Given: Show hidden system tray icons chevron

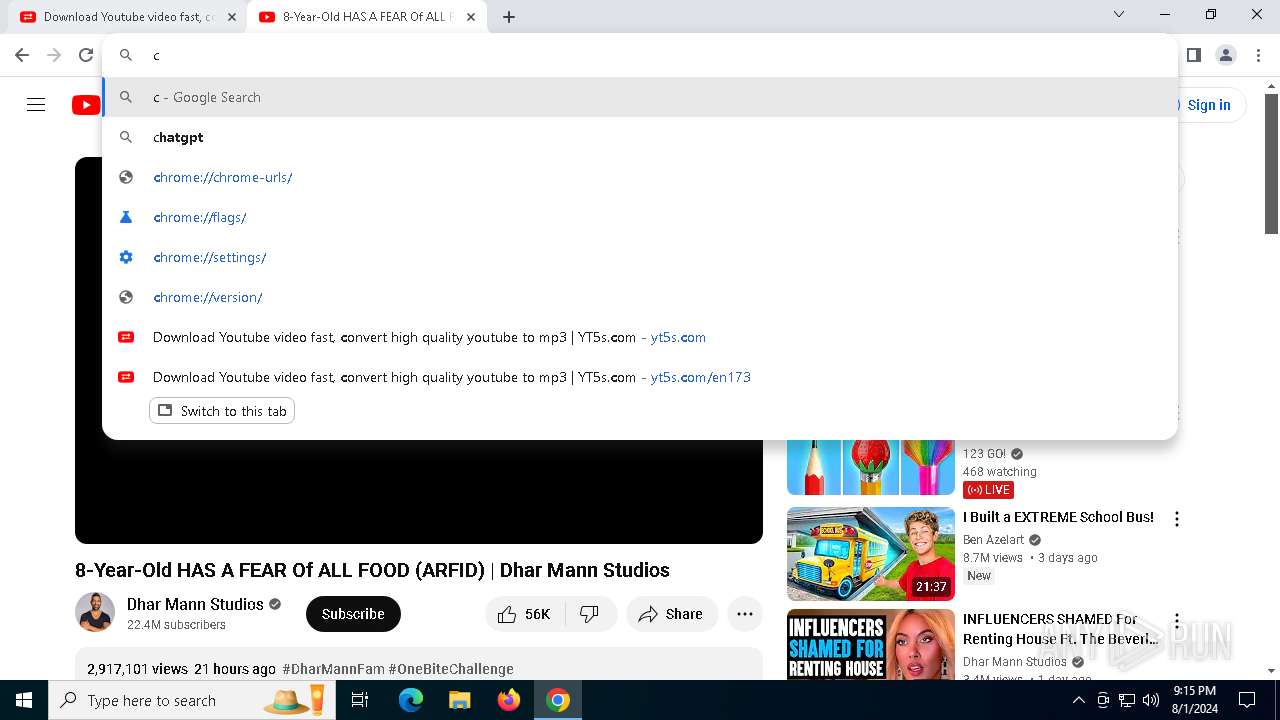Looking at the screenshot, I should (1079, 700).
